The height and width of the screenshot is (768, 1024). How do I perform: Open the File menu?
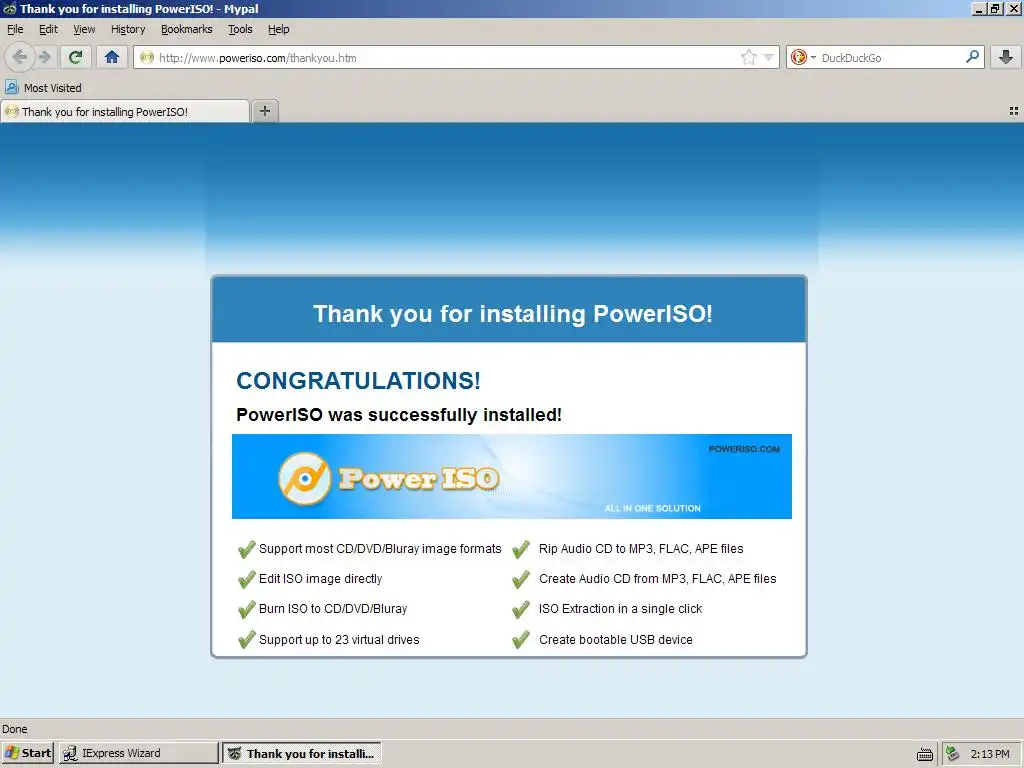pyautogui.click(x=15, y=29)
